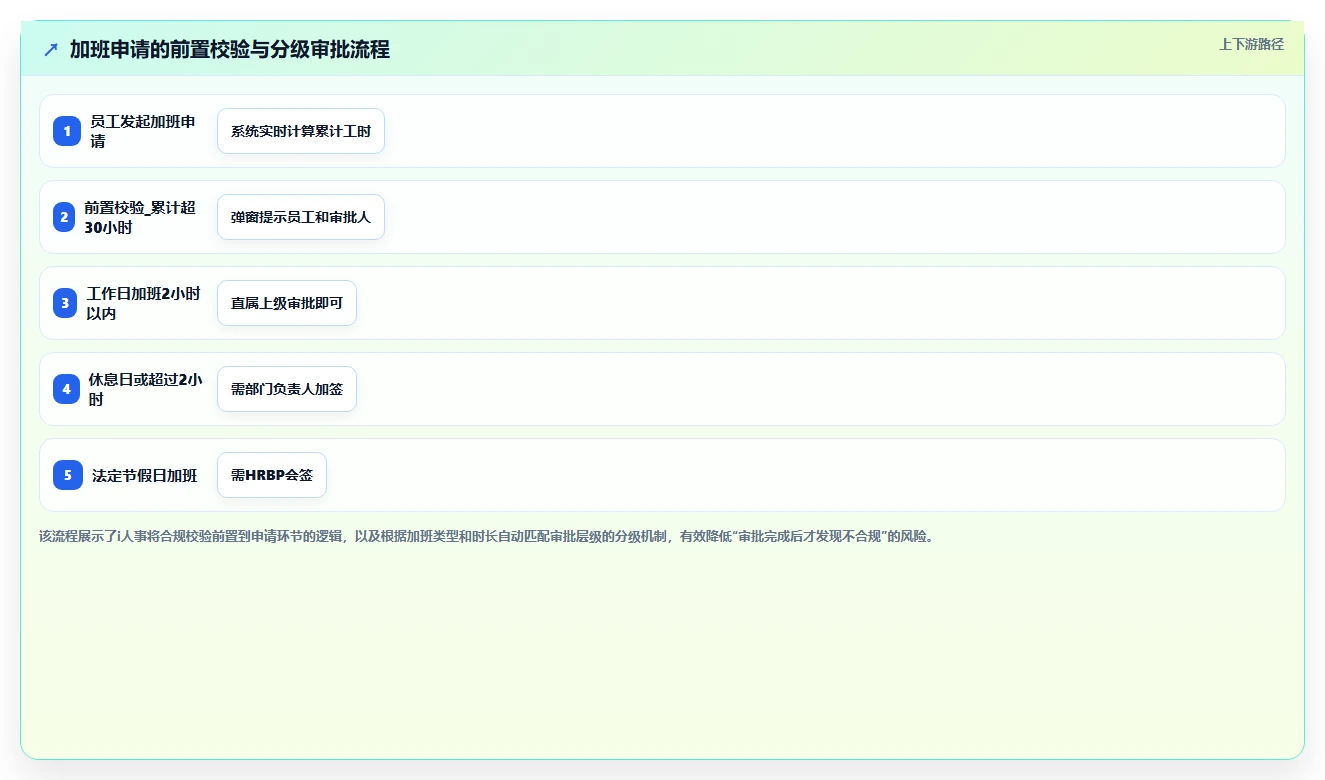
Task: Click the summary description paragraph below the steps
Action: coord(487,536)
